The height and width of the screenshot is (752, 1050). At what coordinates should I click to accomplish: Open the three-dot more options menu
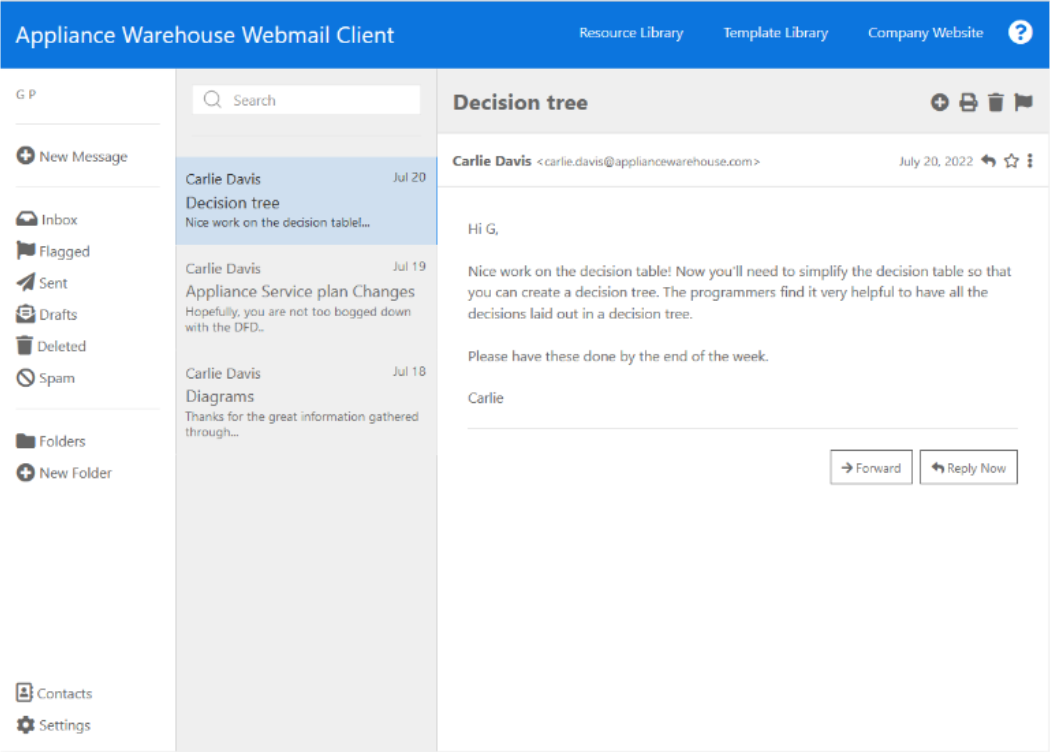[1030, 161]
